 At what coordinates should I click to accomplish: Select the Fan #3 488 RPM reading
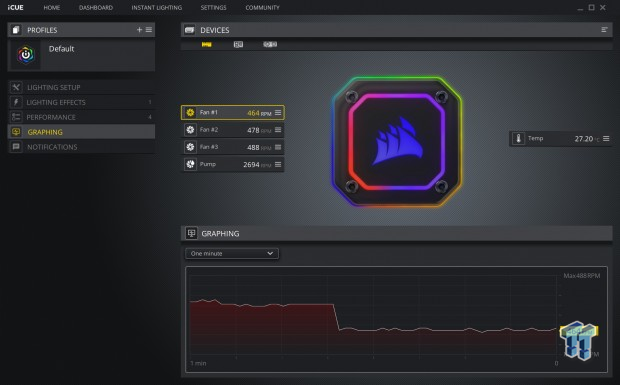pos(259,147)
